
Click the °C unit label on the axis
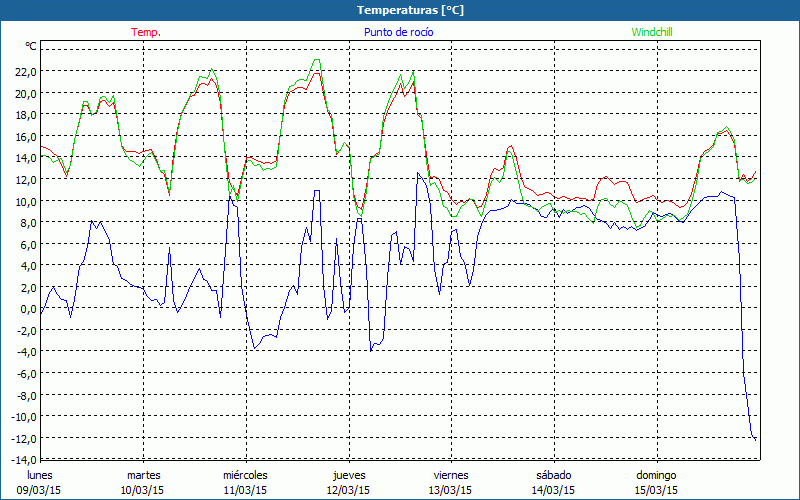pyautogui.click(x=30, y=46)
